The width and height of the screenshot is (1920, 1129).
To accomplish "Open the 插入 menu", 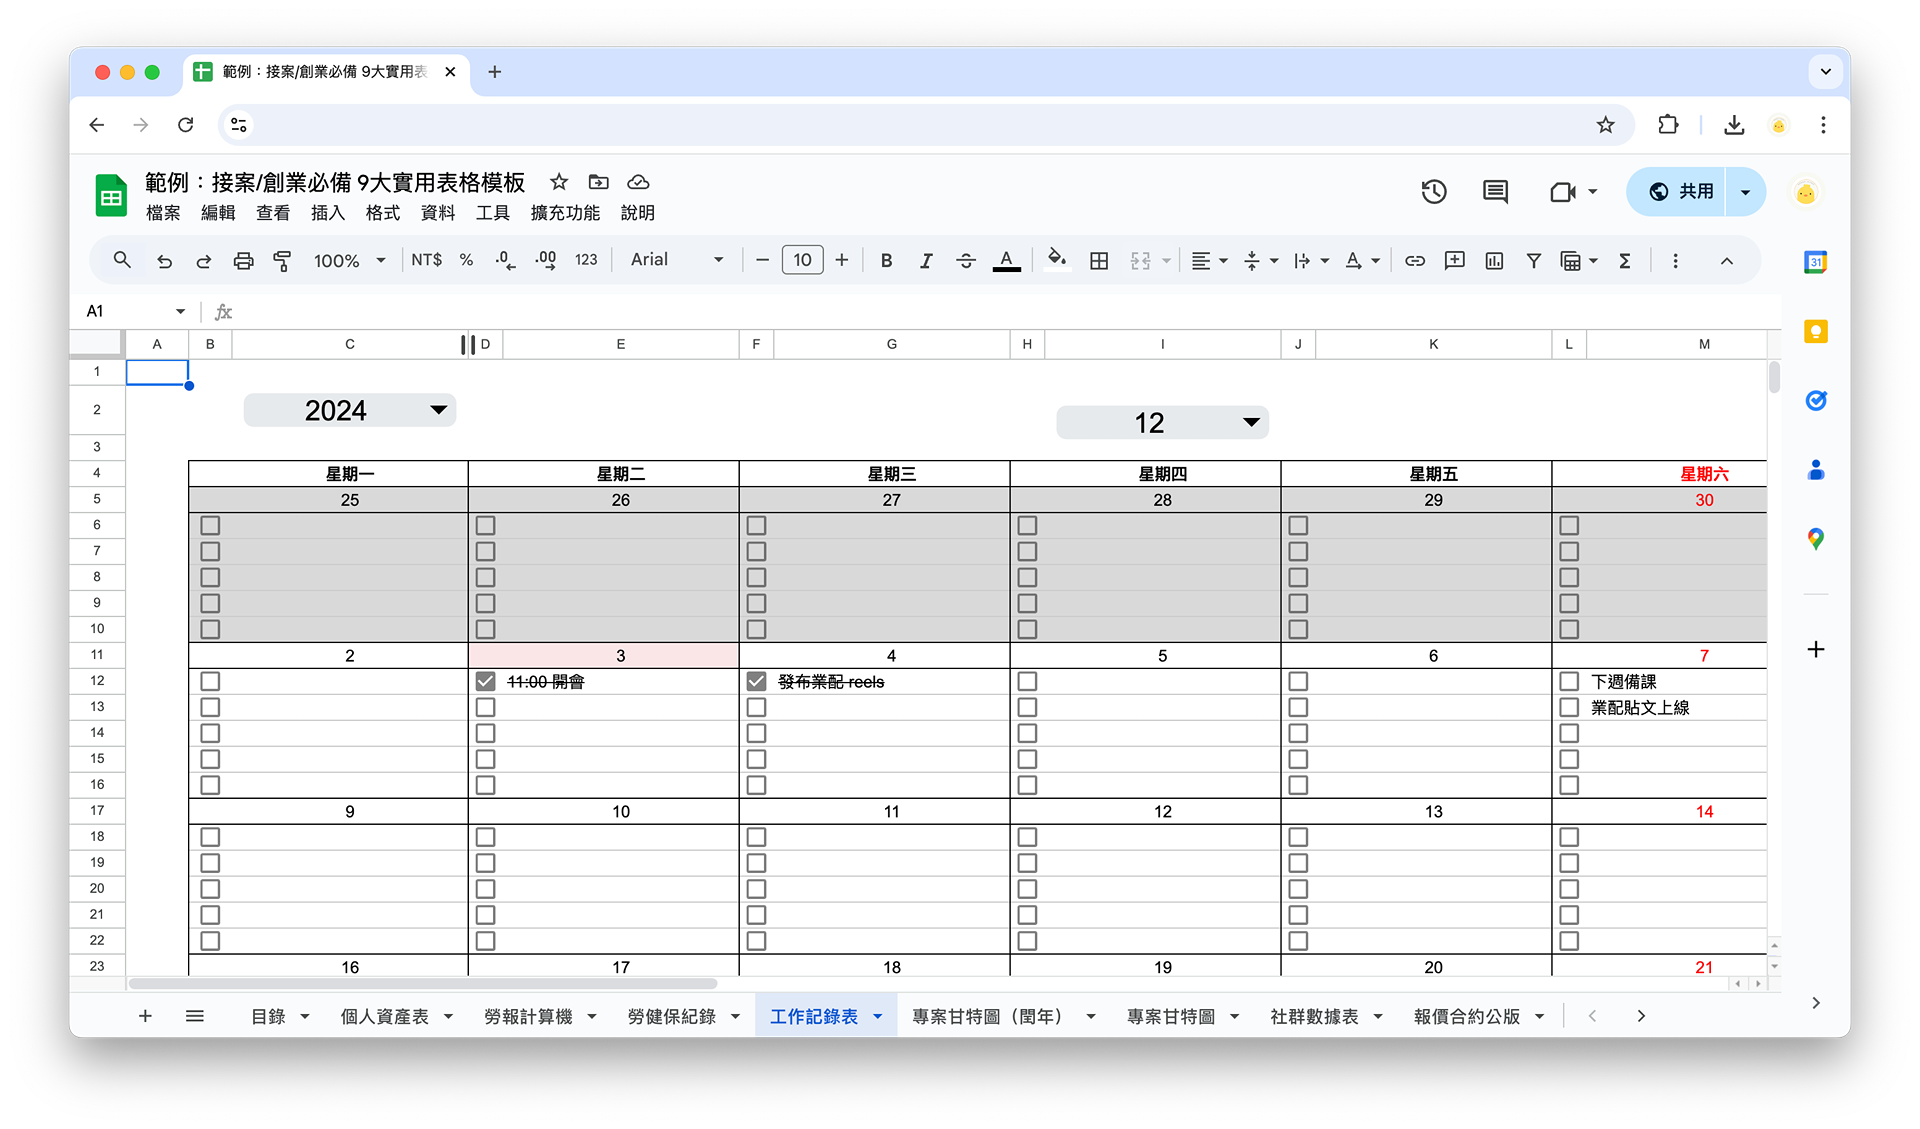I will click(x=327, y=213).
